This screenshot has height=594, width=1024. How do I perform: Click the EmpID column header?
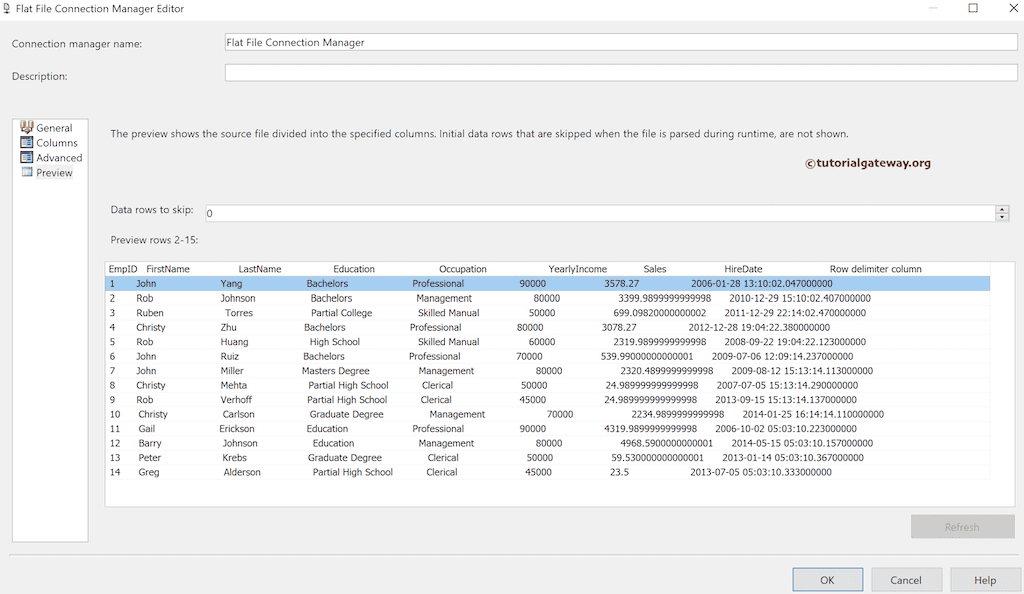(x=122, y=268)
